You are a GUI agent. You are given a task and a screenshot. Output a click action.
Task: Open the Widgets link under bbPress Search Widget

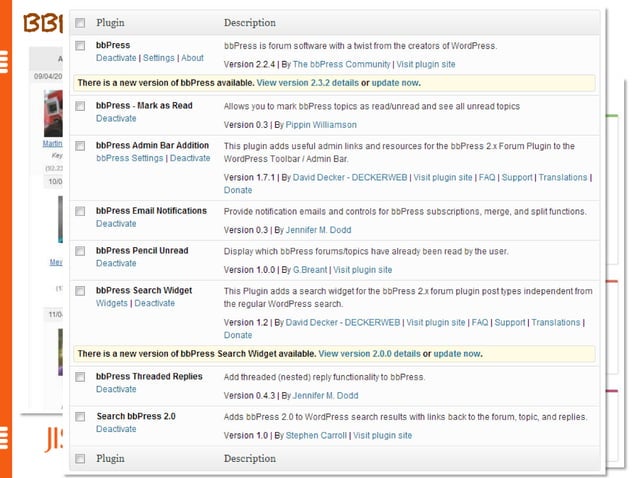(112, 303)
